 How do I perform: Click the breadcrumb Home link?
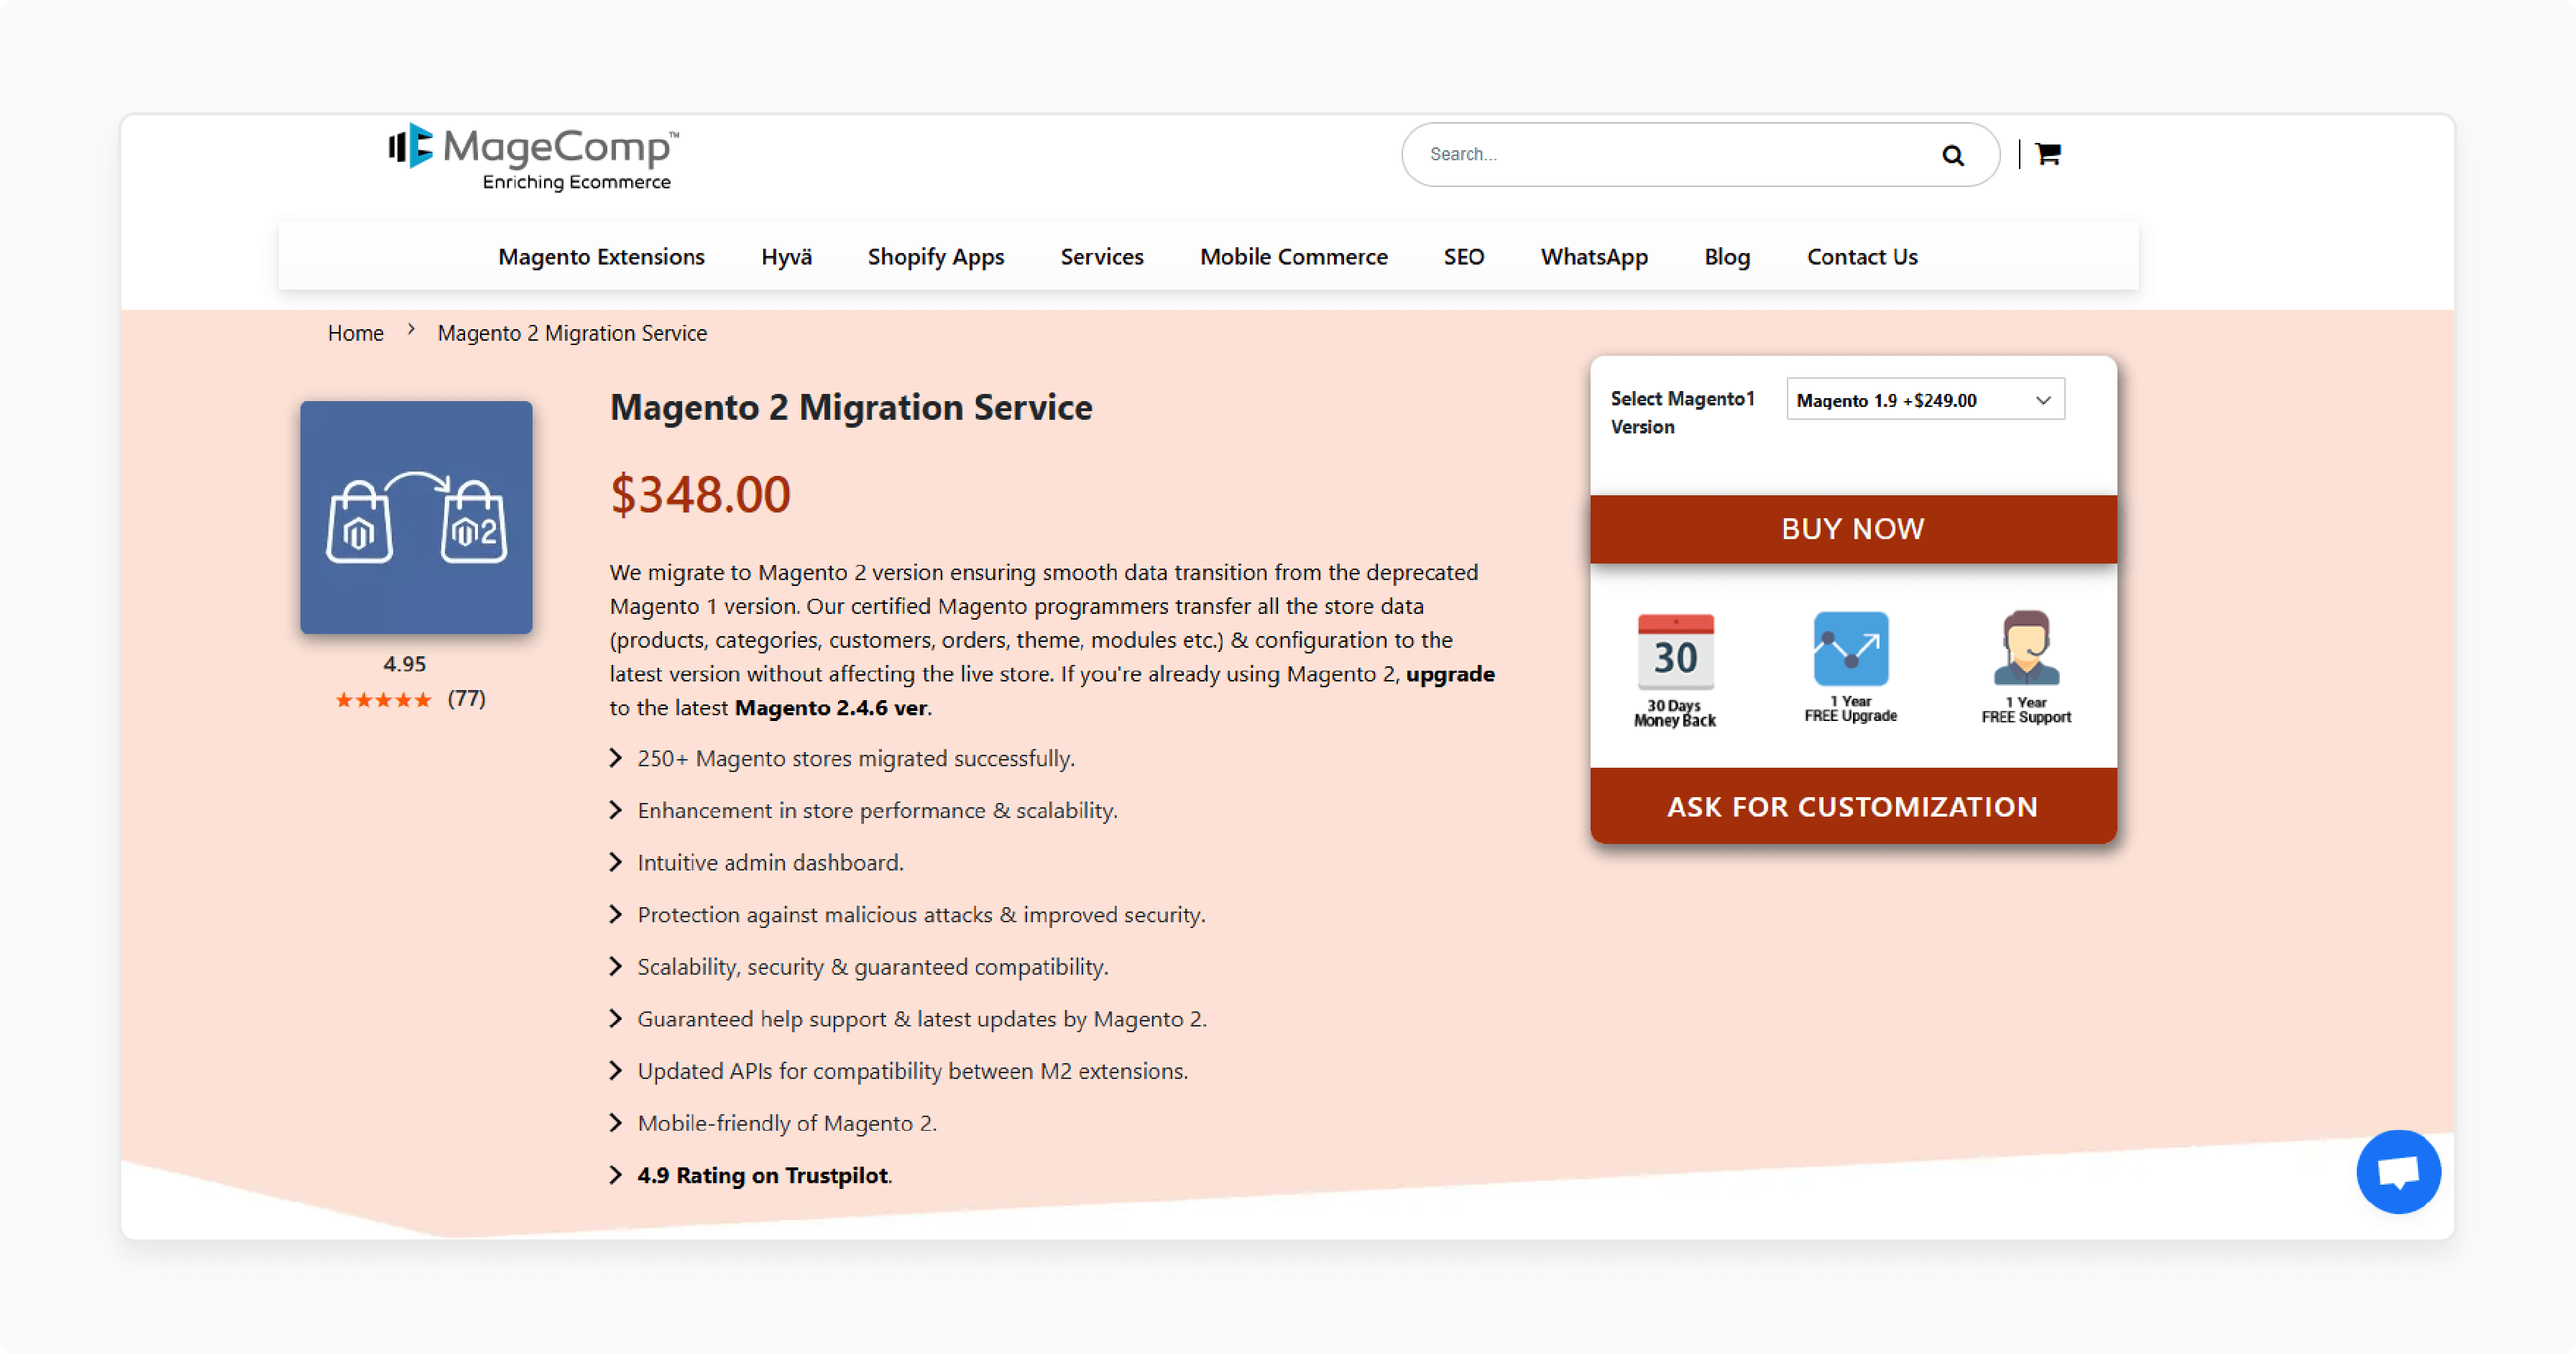pos(354,331)
